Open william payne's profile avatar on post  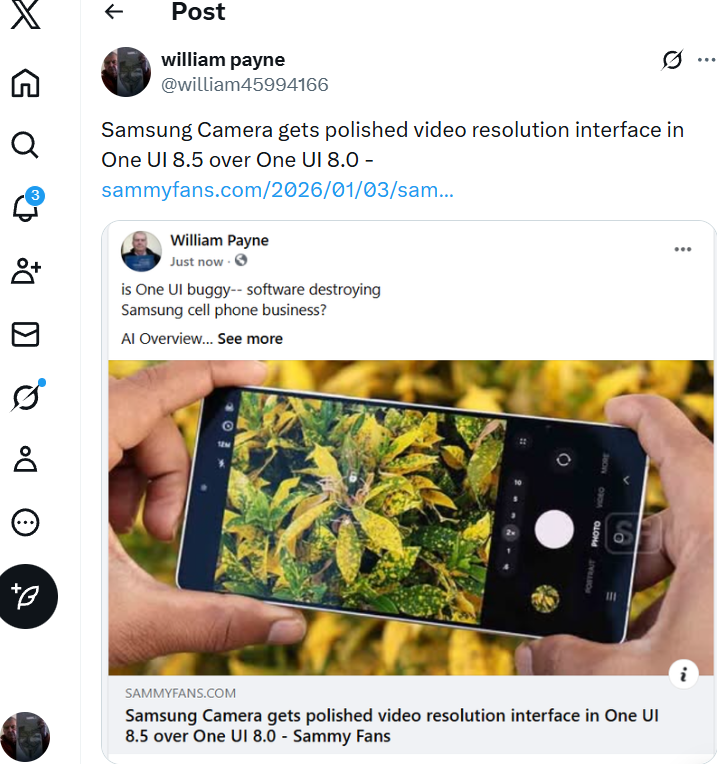pos(126,72)
